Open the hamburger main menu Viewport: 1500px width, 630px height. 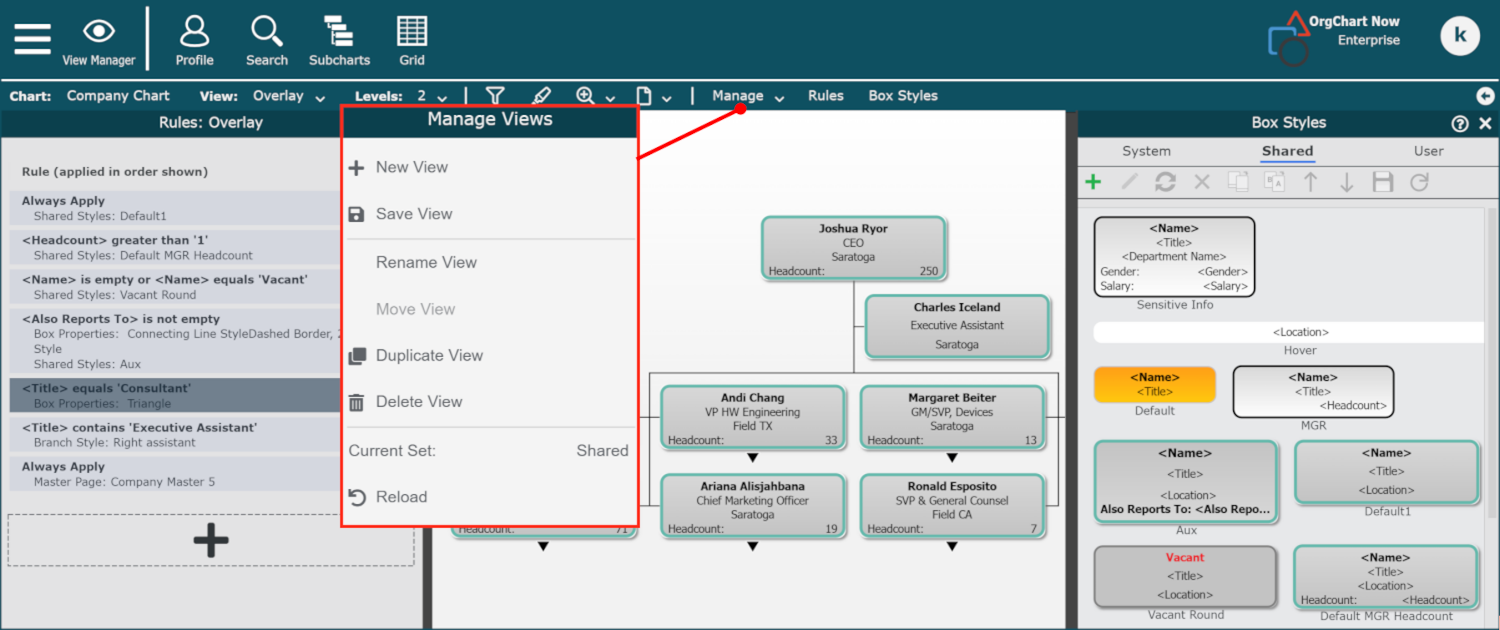coord(32,39)
